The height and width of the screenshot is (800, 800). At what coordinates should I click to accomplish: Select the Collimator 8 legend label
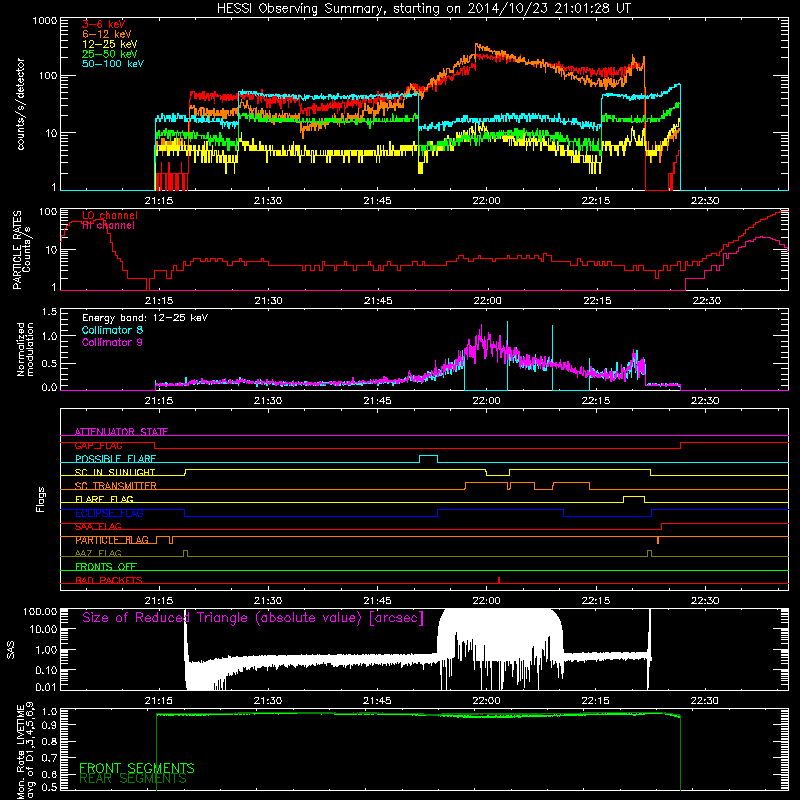pos(112,330)
